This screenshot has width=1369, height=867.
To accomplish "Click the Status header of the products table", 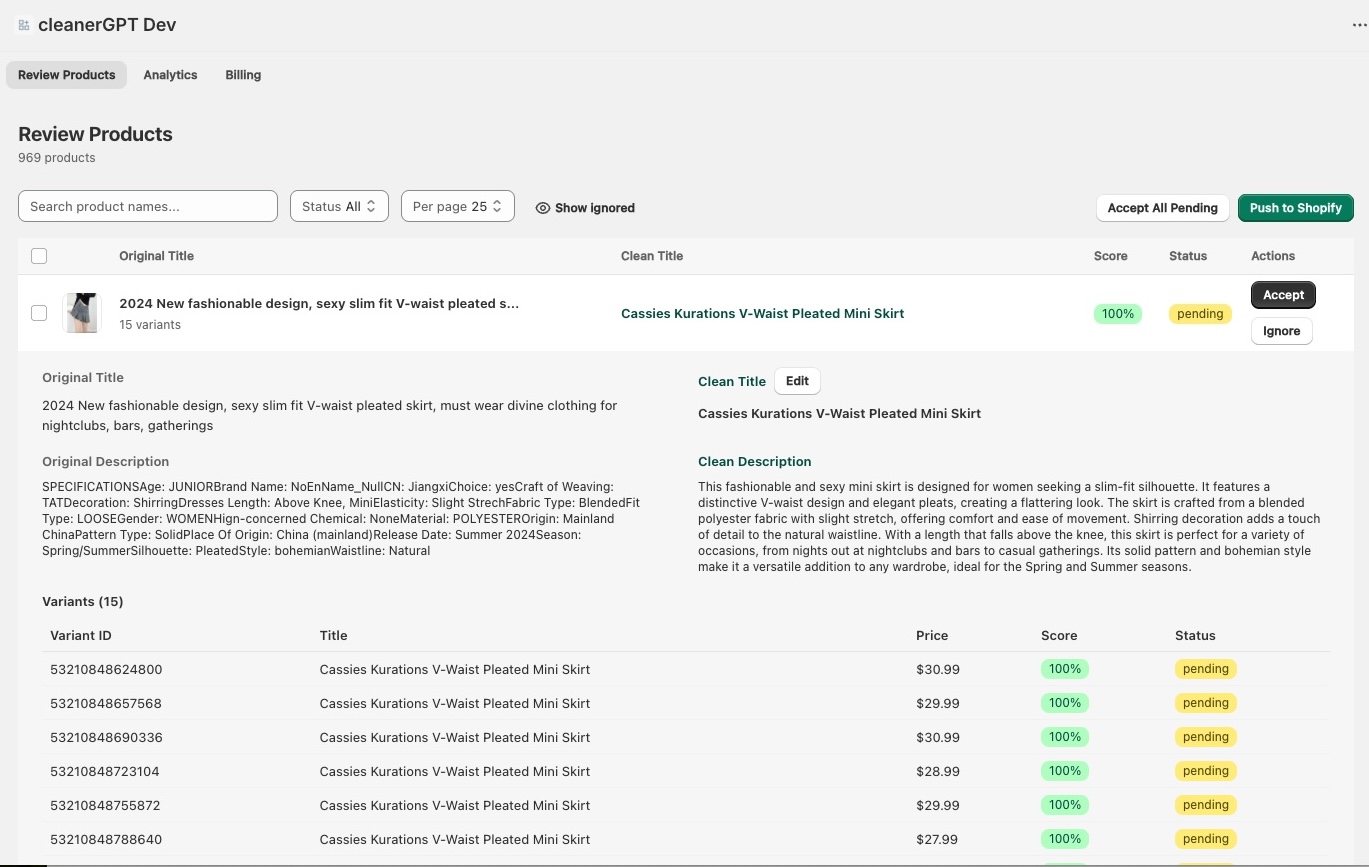I will coord(1188,256).
